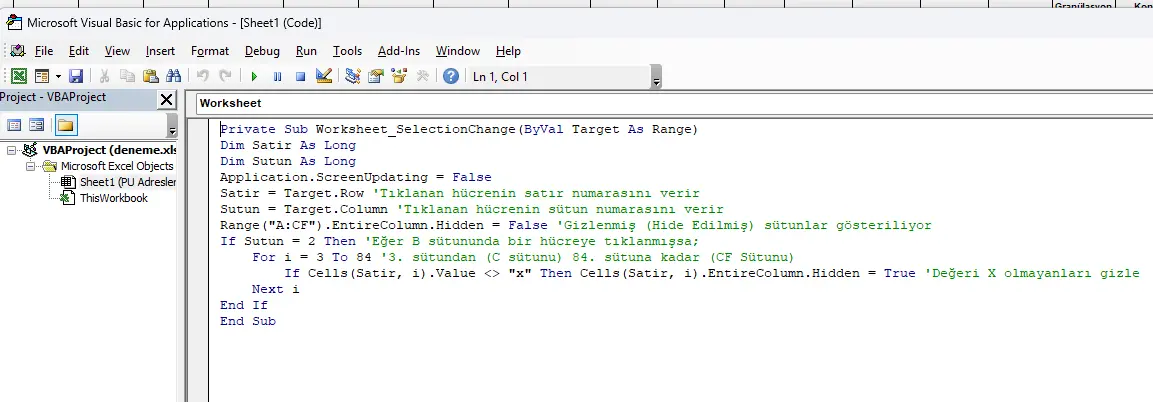
Task: Click the End Sub code line
Action: (248, 321)
